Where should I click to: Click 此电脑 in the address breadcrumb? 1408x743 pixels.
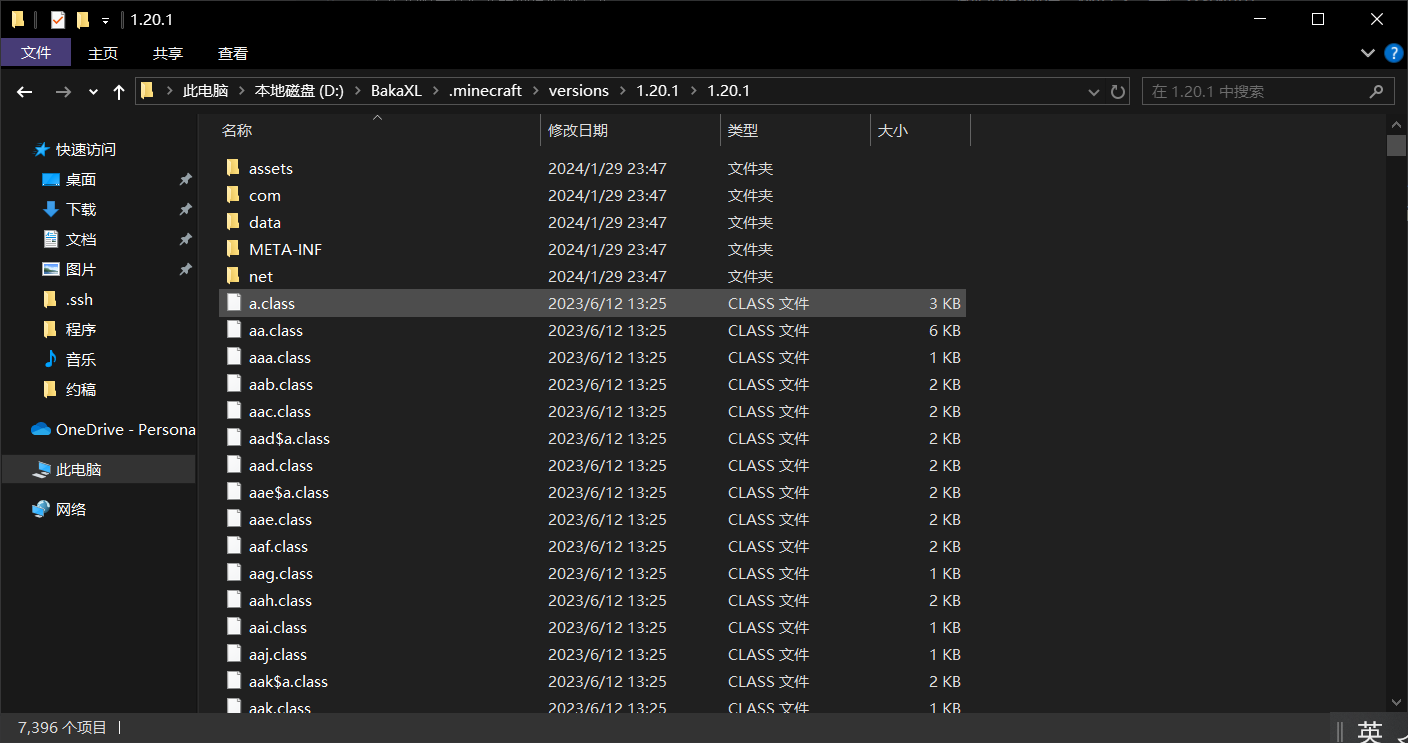pos(206,91)
